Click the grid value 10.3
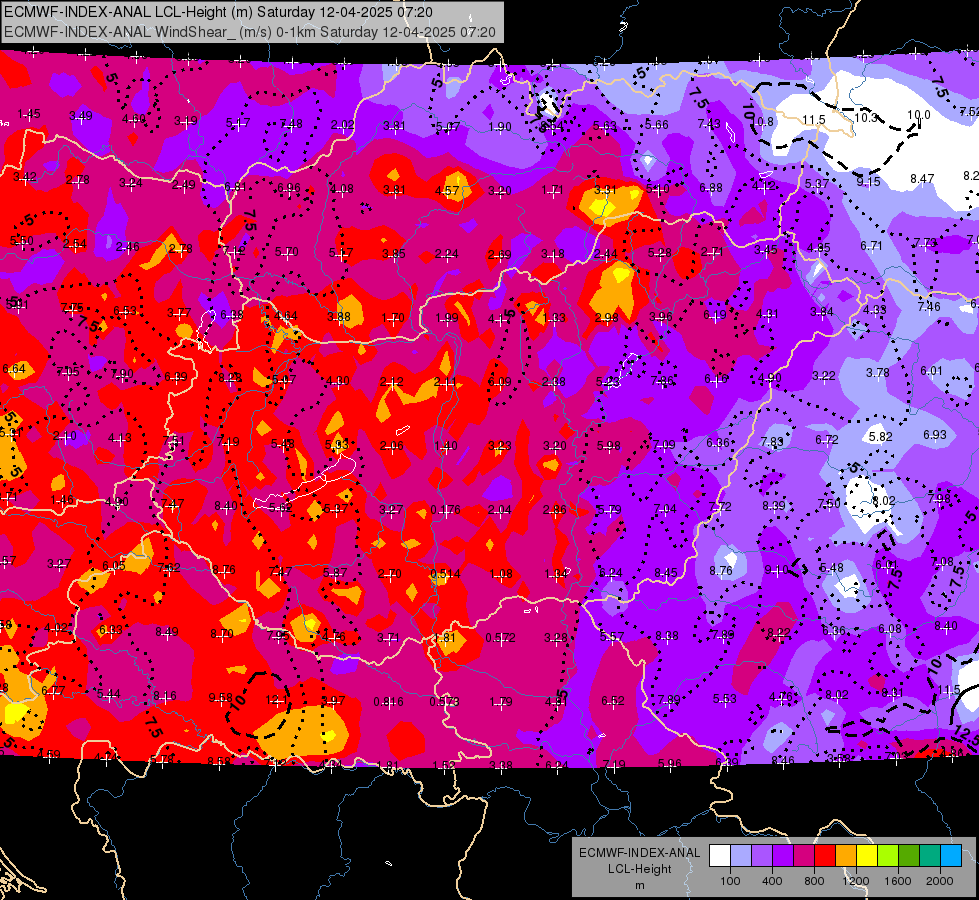979x900 pixels. click(x=865, y=117)
